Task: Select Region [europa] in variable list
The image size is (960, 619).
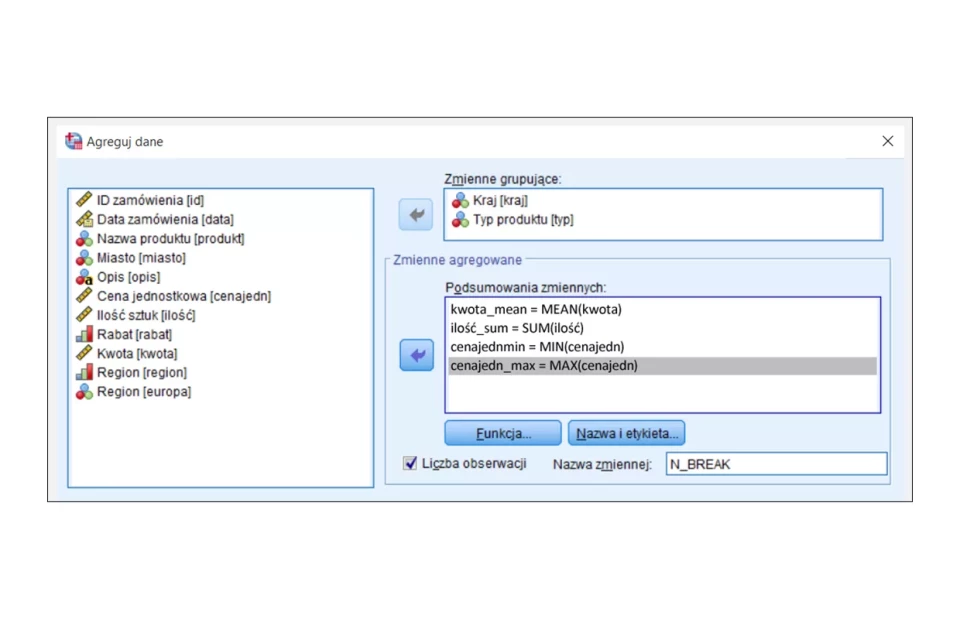Action: click(143, 392)
